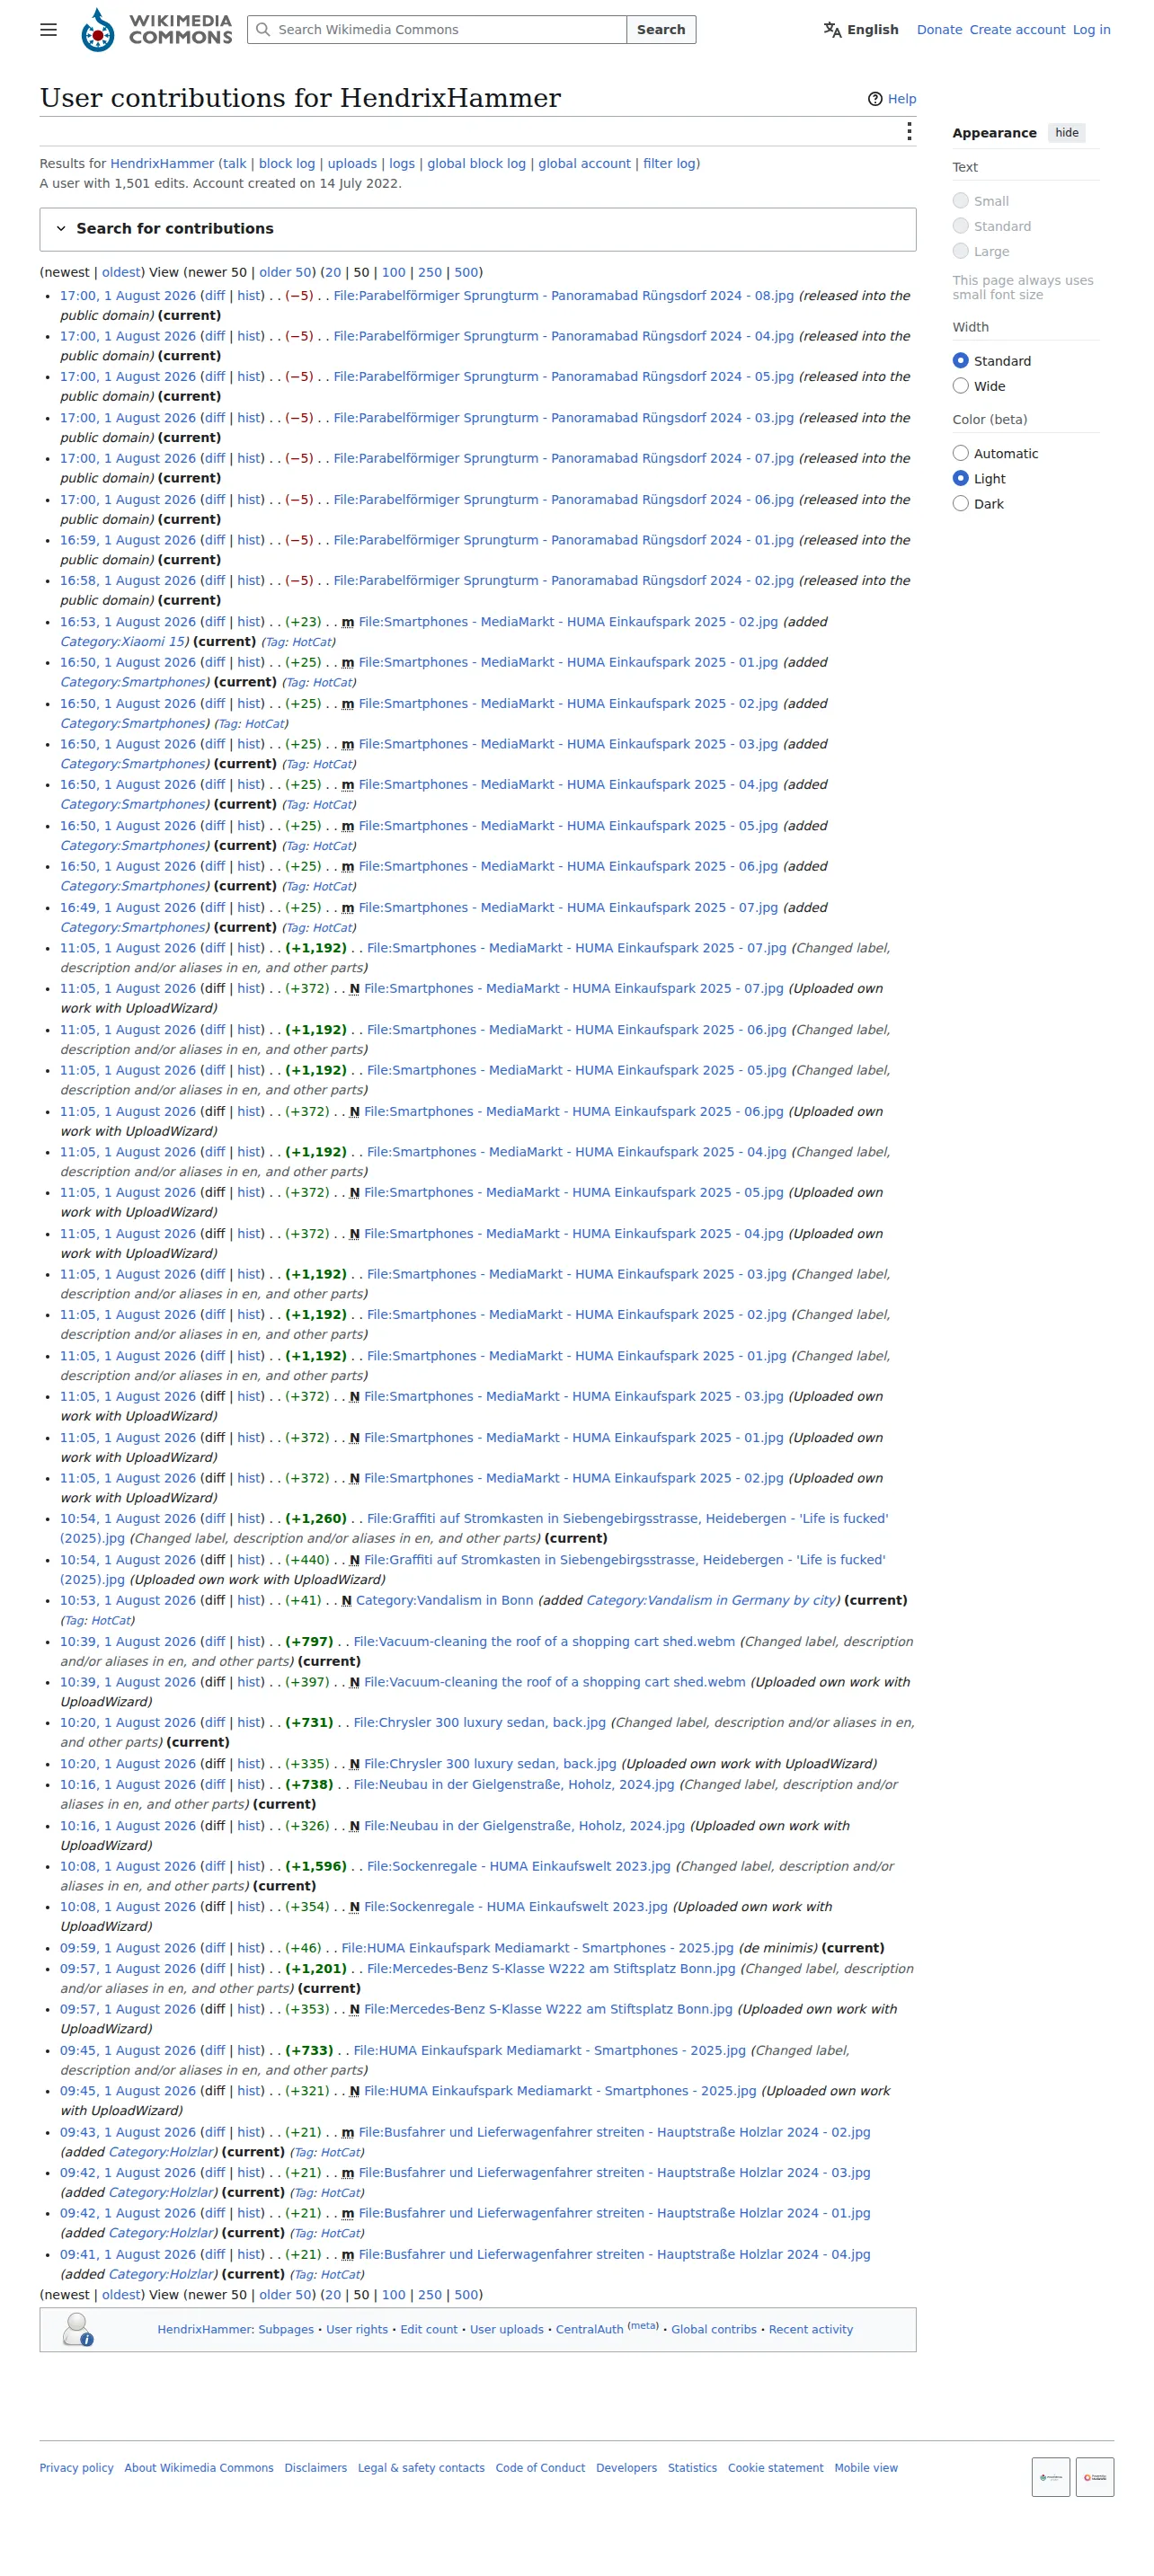Show 500 results via bottom pagination
Image resolution: width=1154 pixels, height=2576 pixels.
466,2295
